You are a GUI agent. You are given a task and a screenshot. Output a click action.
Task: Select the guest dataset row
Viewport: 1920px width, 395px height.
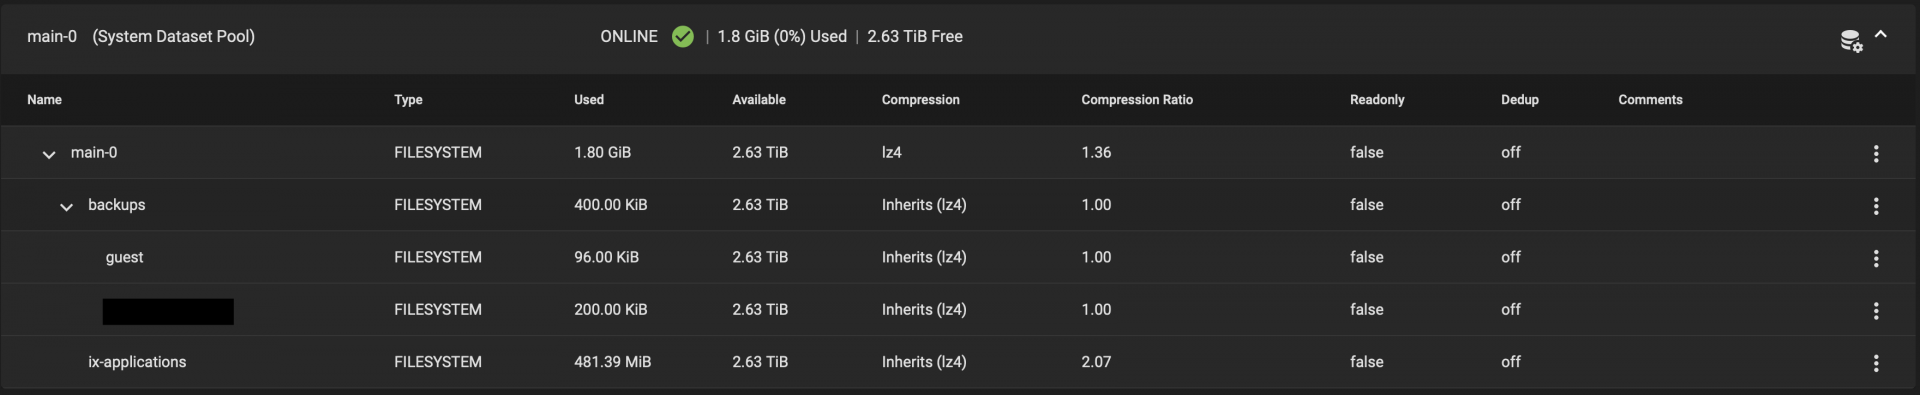(960, 257)
